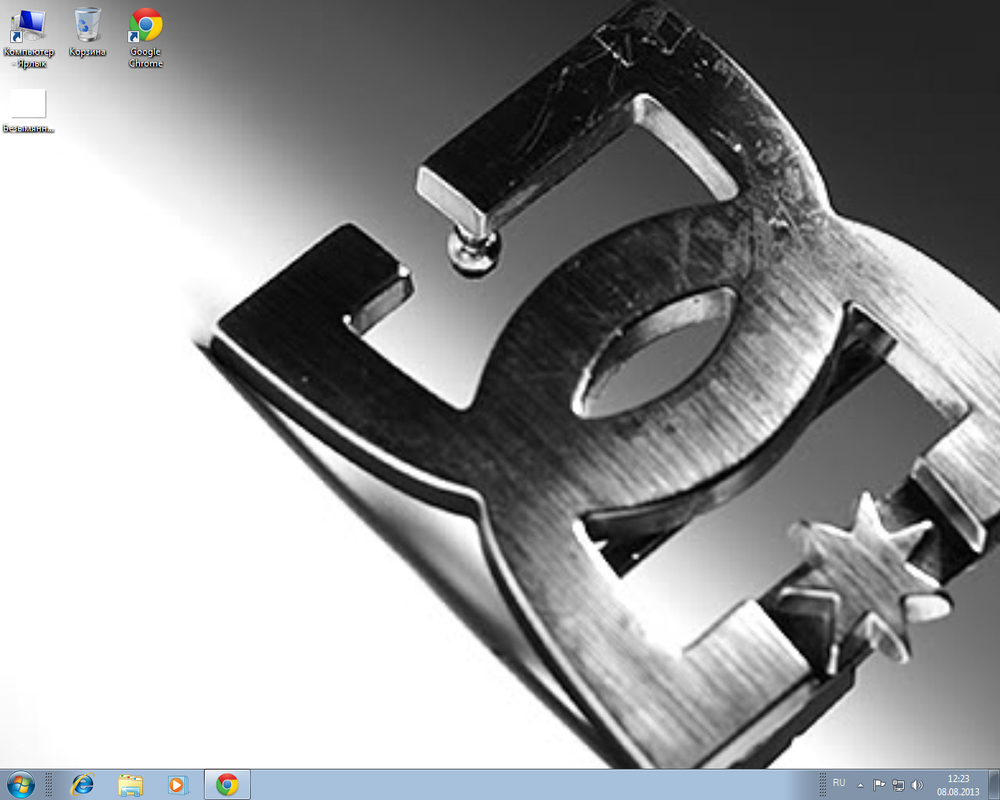1000x800 pixels.
Task: Check network status from the tray icon
Action: [x=899, y=784]
